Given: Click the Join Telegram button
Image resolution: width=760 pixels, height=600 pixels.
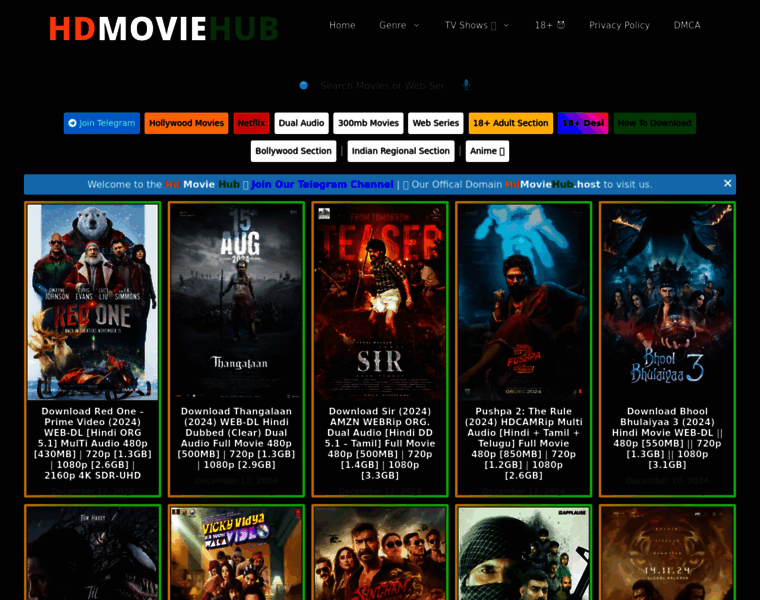Looking at the screenshot, I should coord(102,123).
